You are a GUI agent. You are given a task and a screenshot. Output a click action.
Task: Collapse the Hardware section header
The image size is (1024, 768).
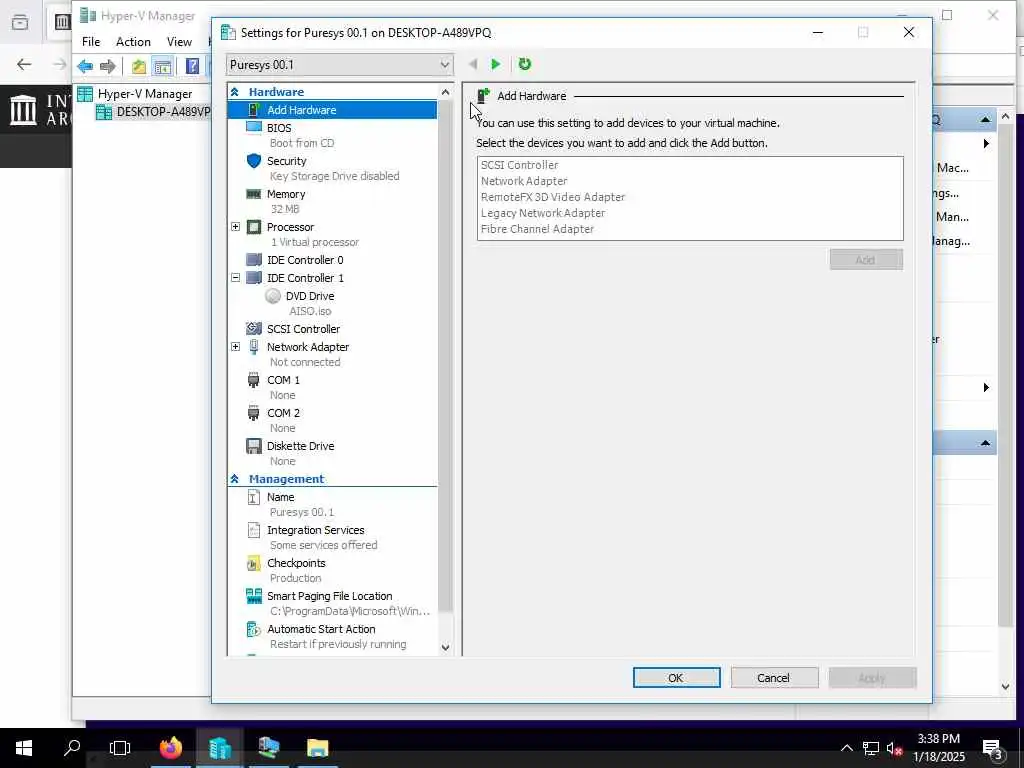pyautogui.click(x=234, y=92)
